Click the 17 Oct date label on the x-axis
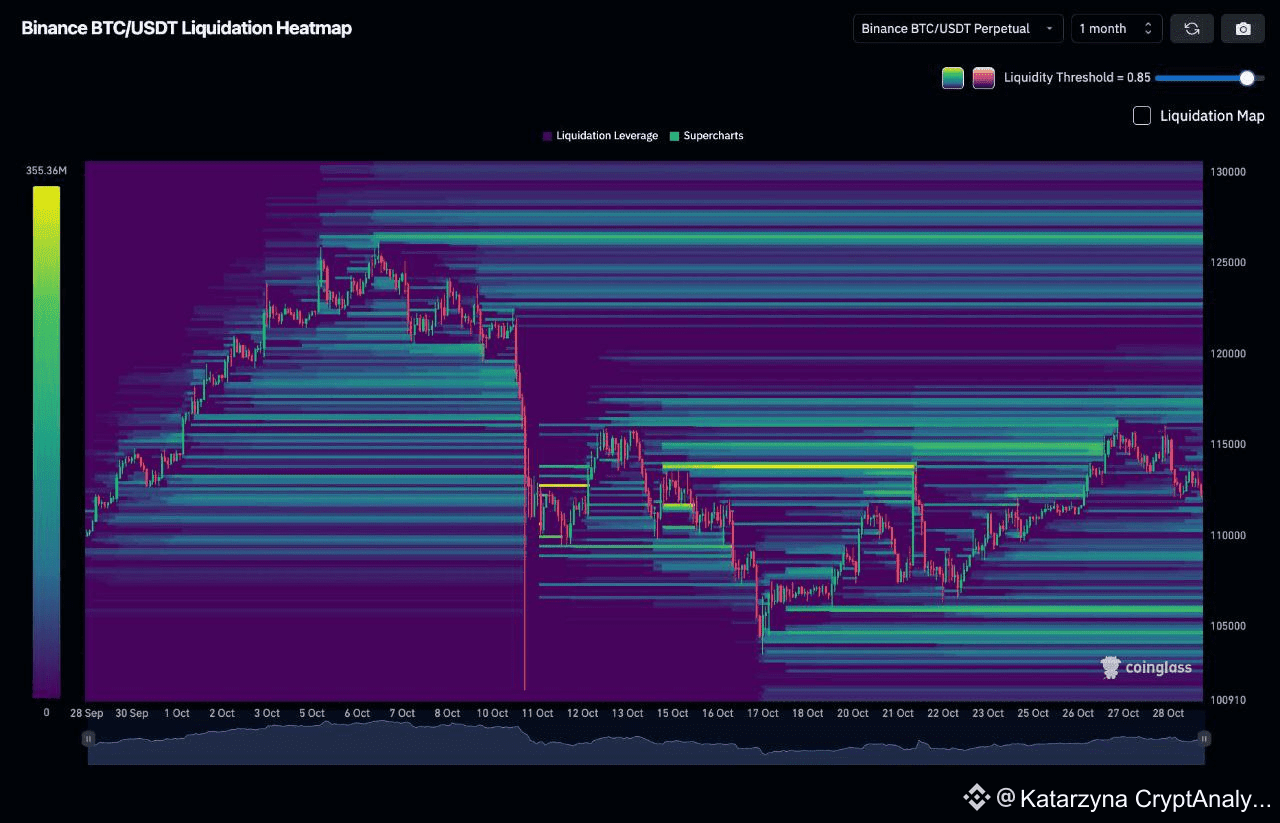This screenshot has height=823, width=1280. pos(763,713)
